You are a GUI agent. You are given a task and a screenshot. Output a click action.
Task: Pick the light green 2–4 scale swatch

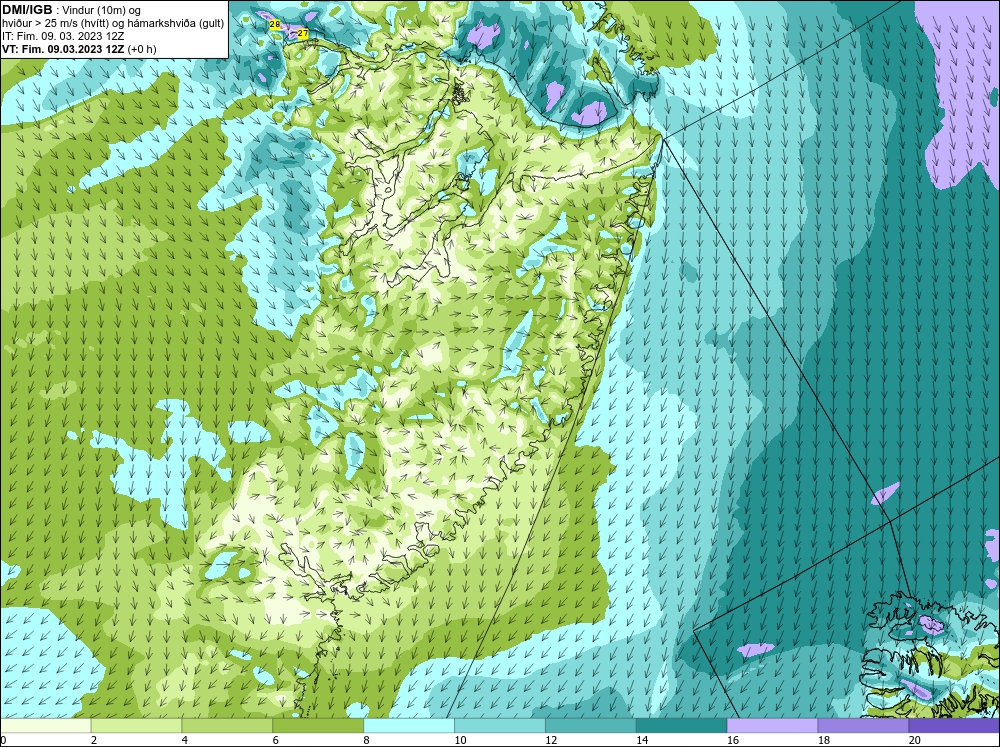(x=136, y=726)
